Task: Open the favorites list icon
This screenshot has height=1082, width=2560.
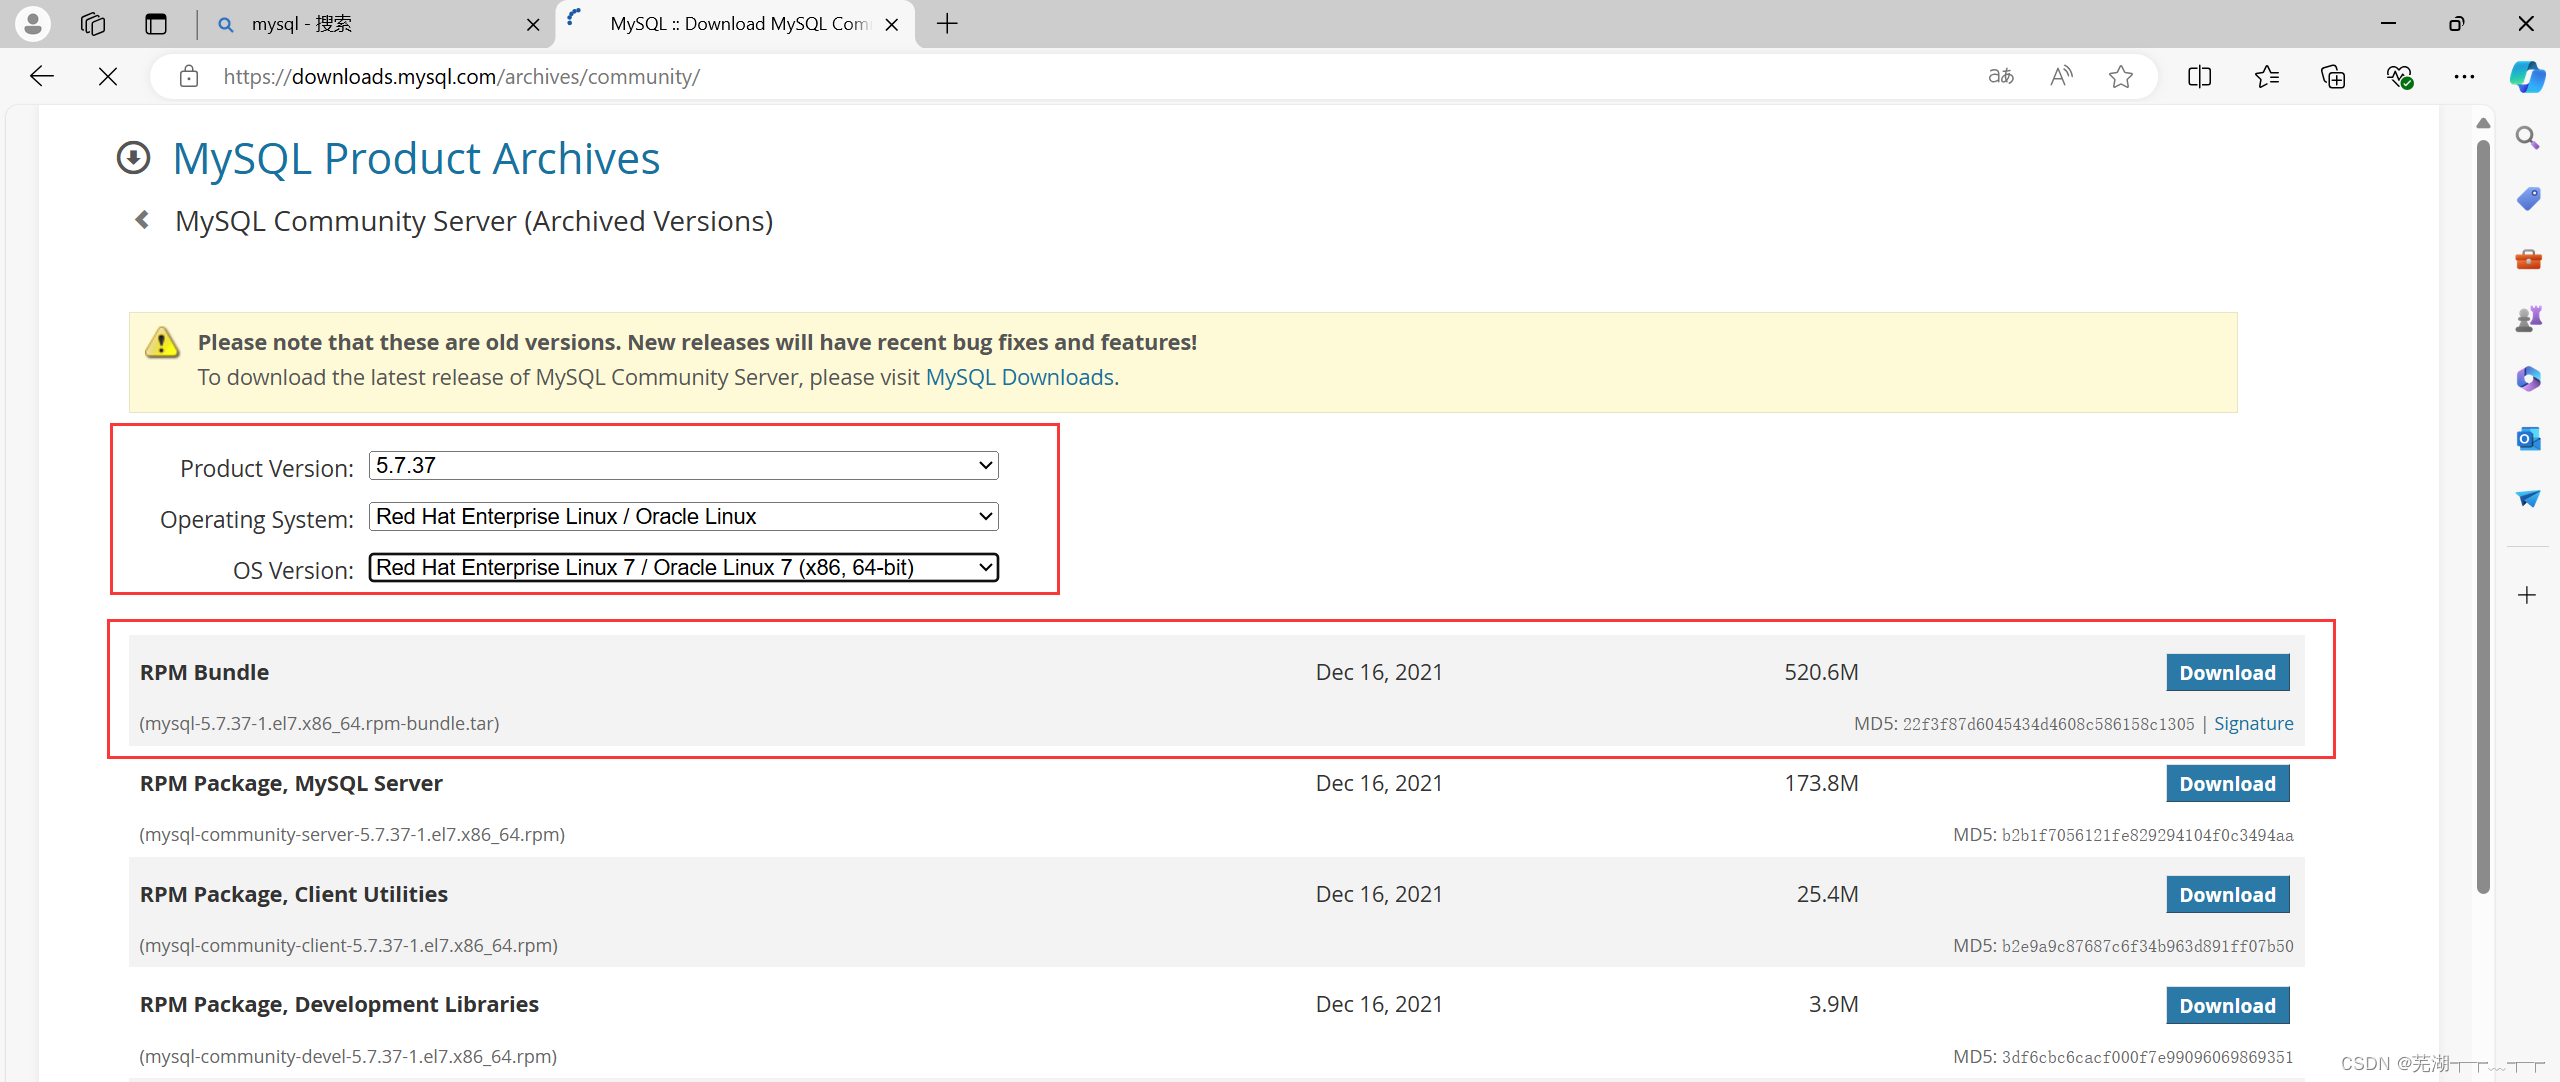Action: [x=2267, y=76]
